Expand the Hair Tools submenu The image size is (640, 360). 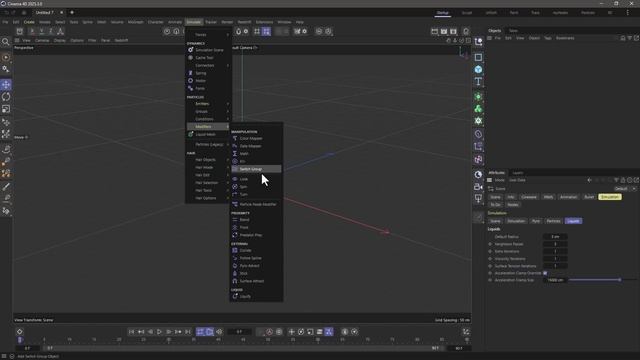(208, 190)
